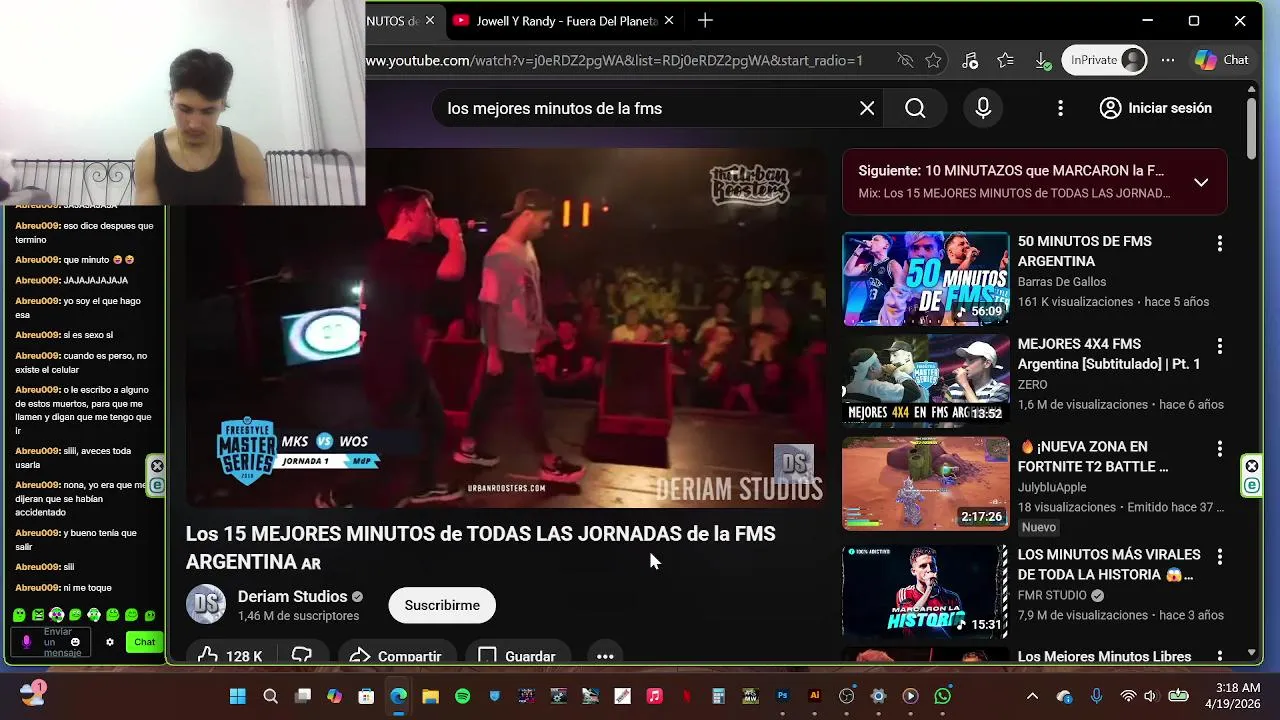The width and height of the screenshot is (1280, 720).
Task: Open options for Los Mejores Minutos Libres video
Action: (x=1219, y=656)
